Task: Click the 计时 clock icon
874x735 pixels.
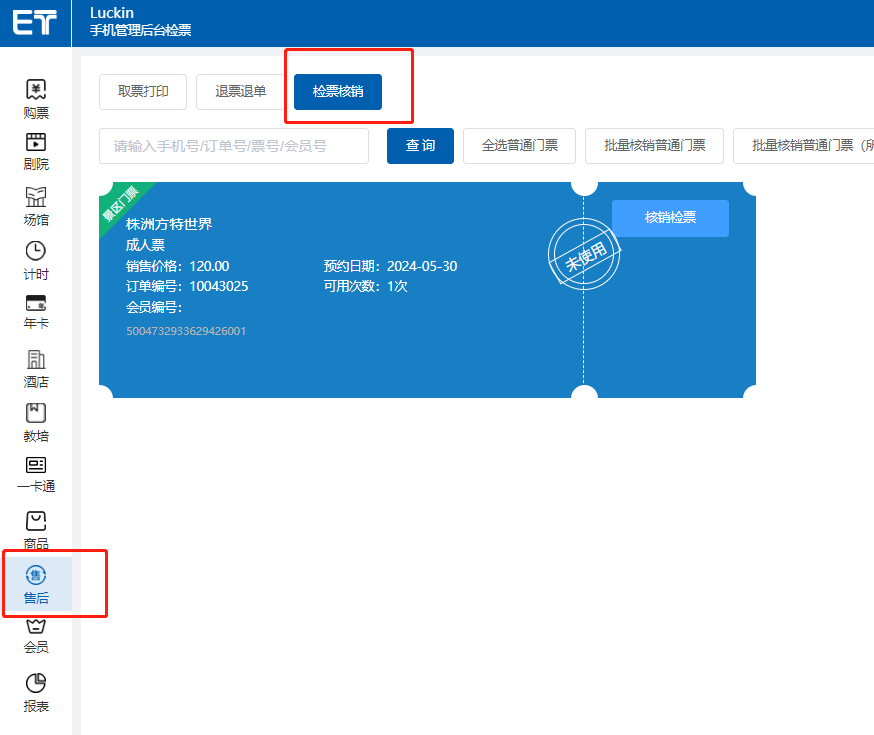Action: [x=36, y=251]
